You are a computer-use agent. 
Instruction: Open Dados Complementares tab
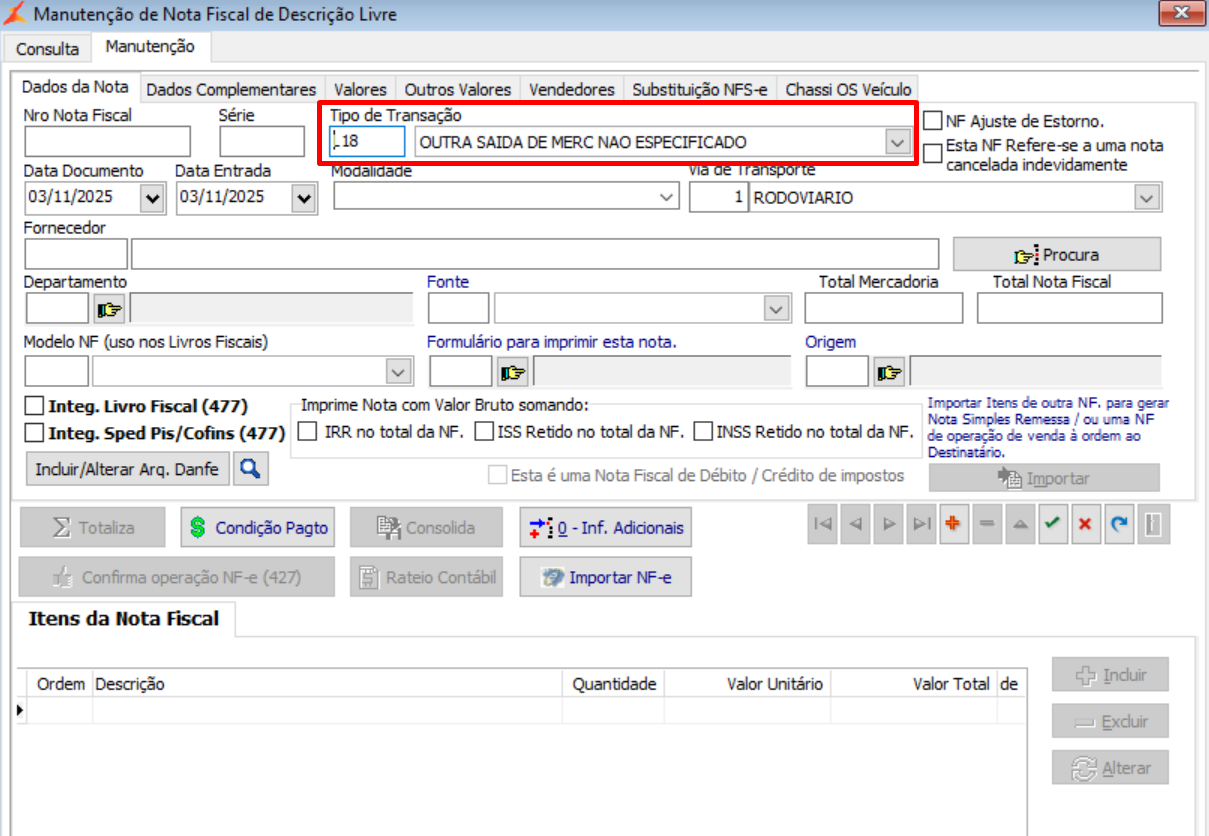click(231, 89)
